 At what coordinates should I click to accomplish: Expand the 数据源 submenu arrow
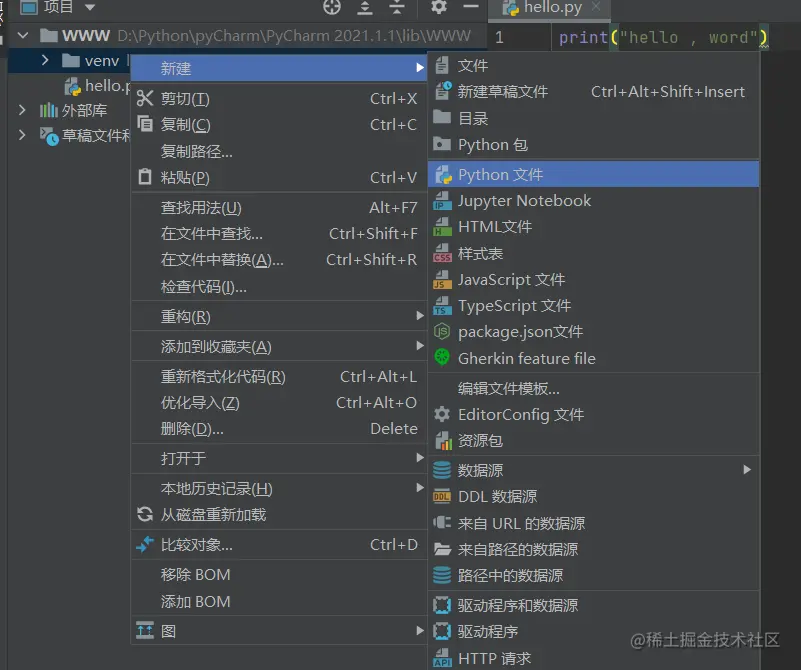[x=747, y=469]
